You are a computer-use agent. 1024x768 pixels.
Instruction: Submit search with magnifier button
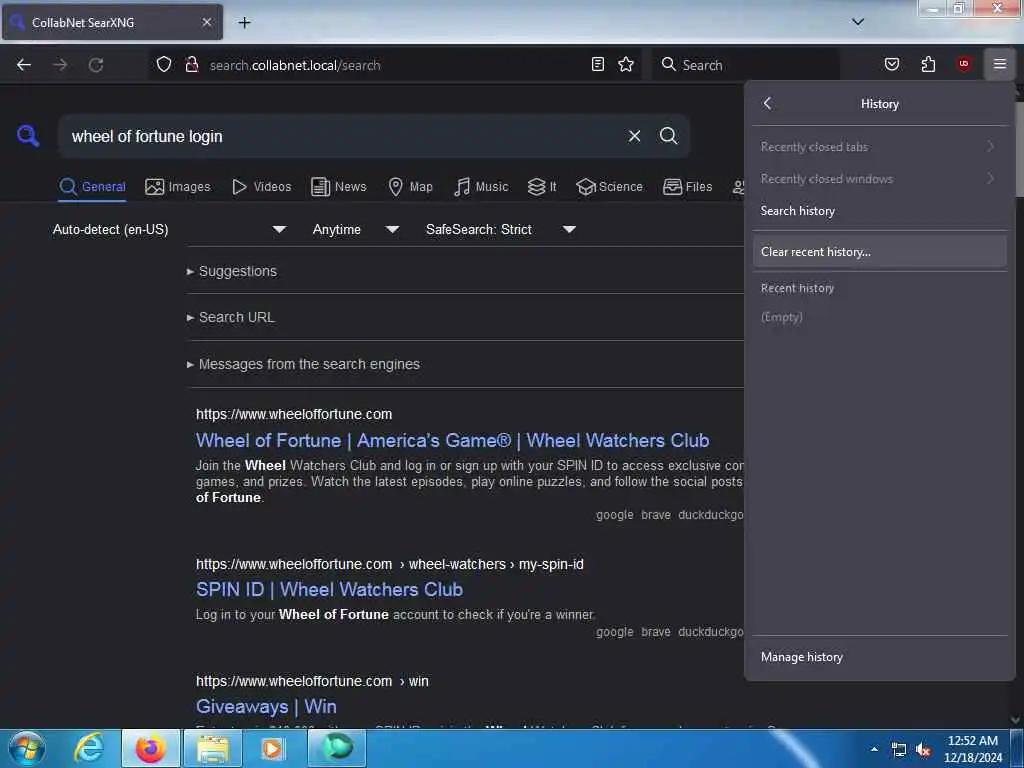click(x=668, y=136)
